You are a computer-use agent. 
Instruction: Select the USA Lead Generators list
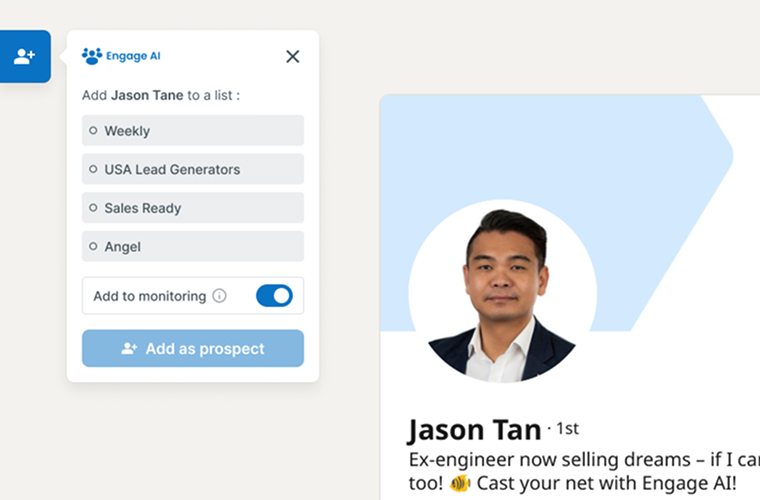193,169
